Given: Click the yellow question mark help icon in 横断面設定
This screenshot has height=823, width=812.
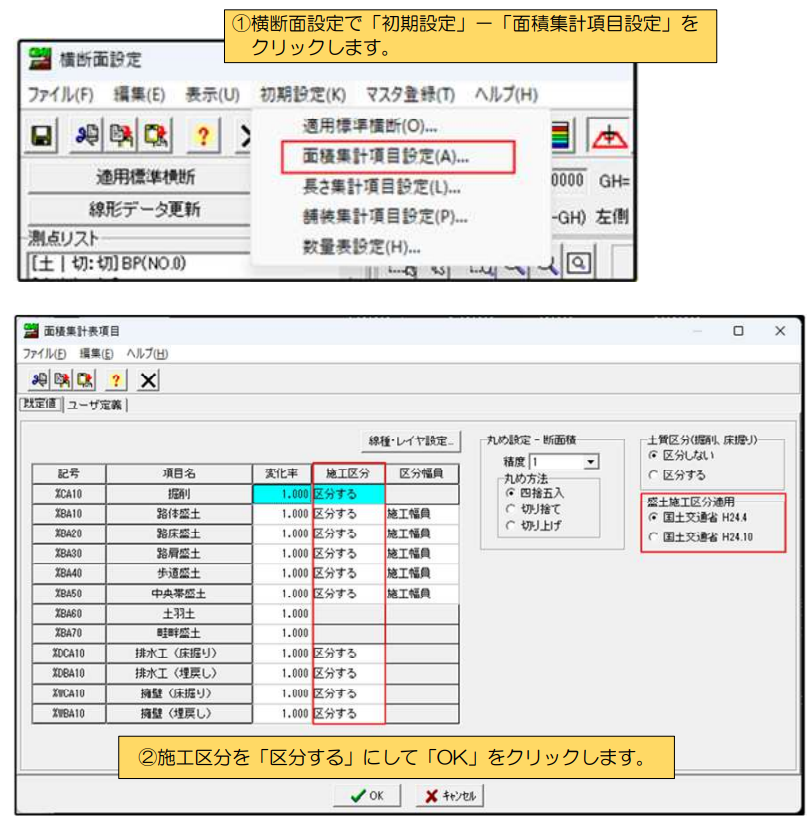Looking at the screenshot, I should click(203, 135).
